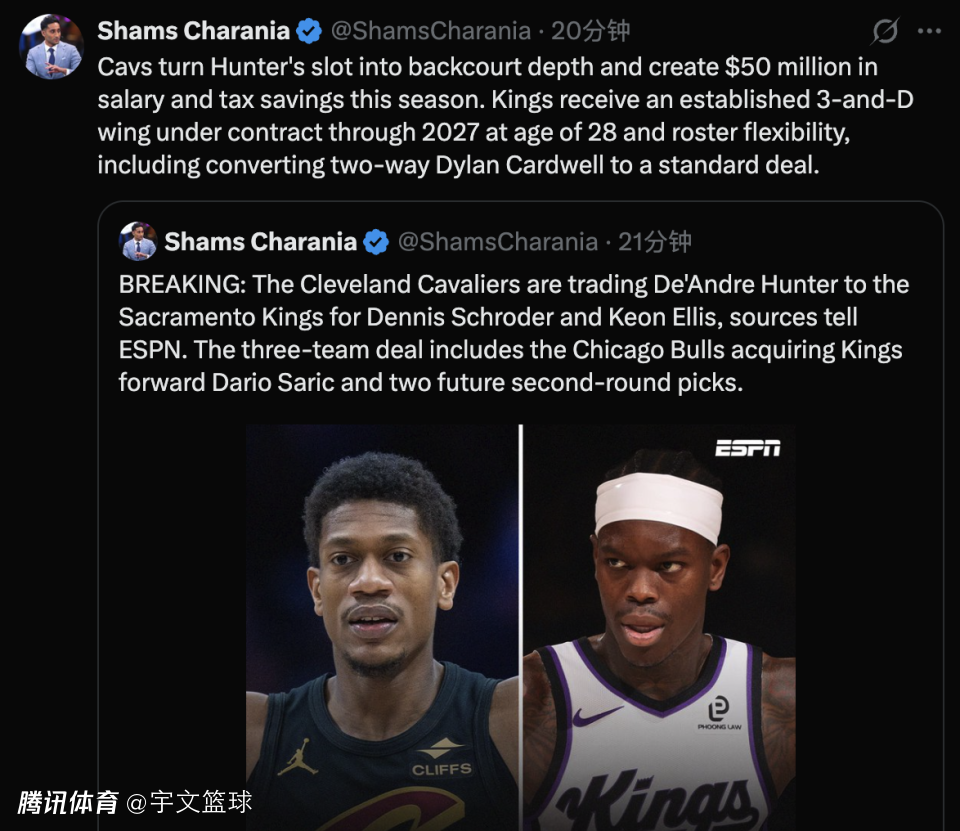Open the quoted tweet's small profile avatar
Image resolution: width=960 pixels, height=831 pixels.
click(138, 241)
